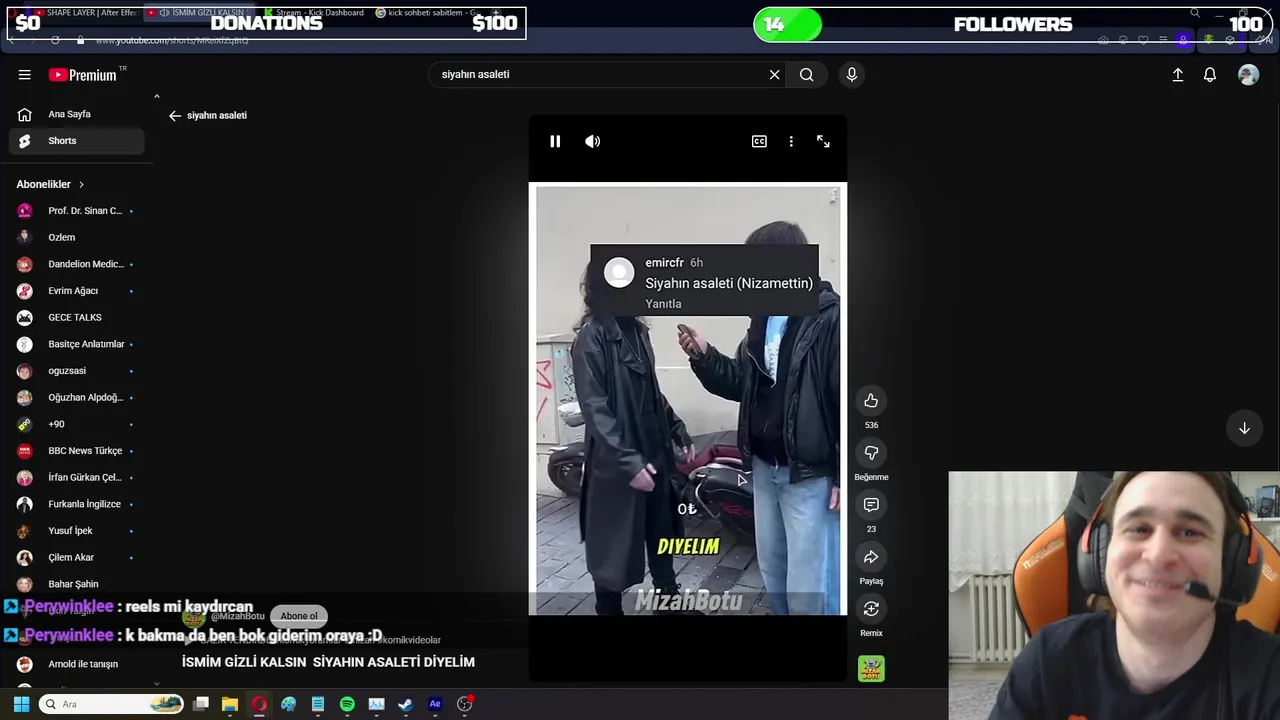The width and height of the screenshot is (1280, 720).
Task: Skip to the next Short with down arrow
Action: coord(1244,428)
